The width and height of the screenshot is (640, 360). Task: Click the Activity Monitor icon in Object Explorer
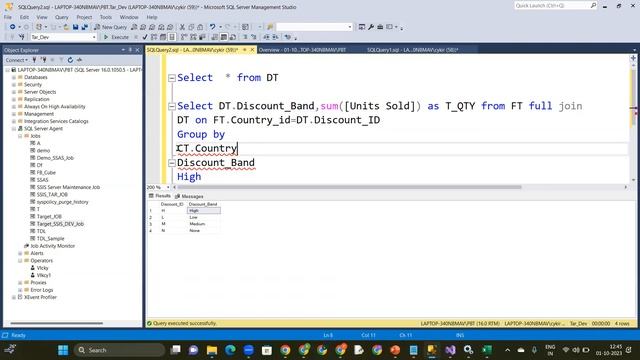pyautogui.click(x=79, y=60)
